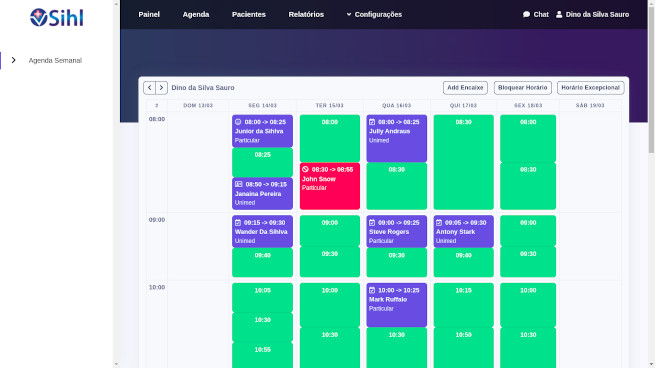Viewport: 655px width, 368px height.
Task: Select free 10:55 slot on Monday
Action: click(262, 355)
